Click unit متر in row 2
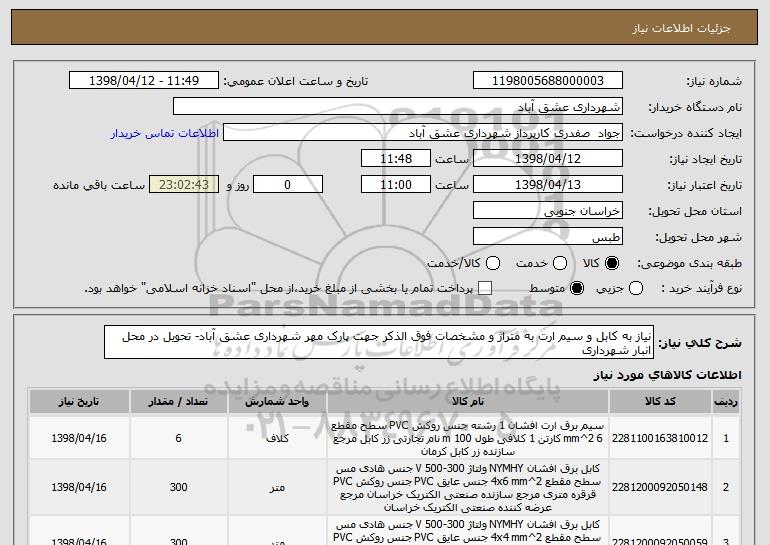Image resolution: width=770 pixels, height=545 pixels. click(x=277, y=487)
